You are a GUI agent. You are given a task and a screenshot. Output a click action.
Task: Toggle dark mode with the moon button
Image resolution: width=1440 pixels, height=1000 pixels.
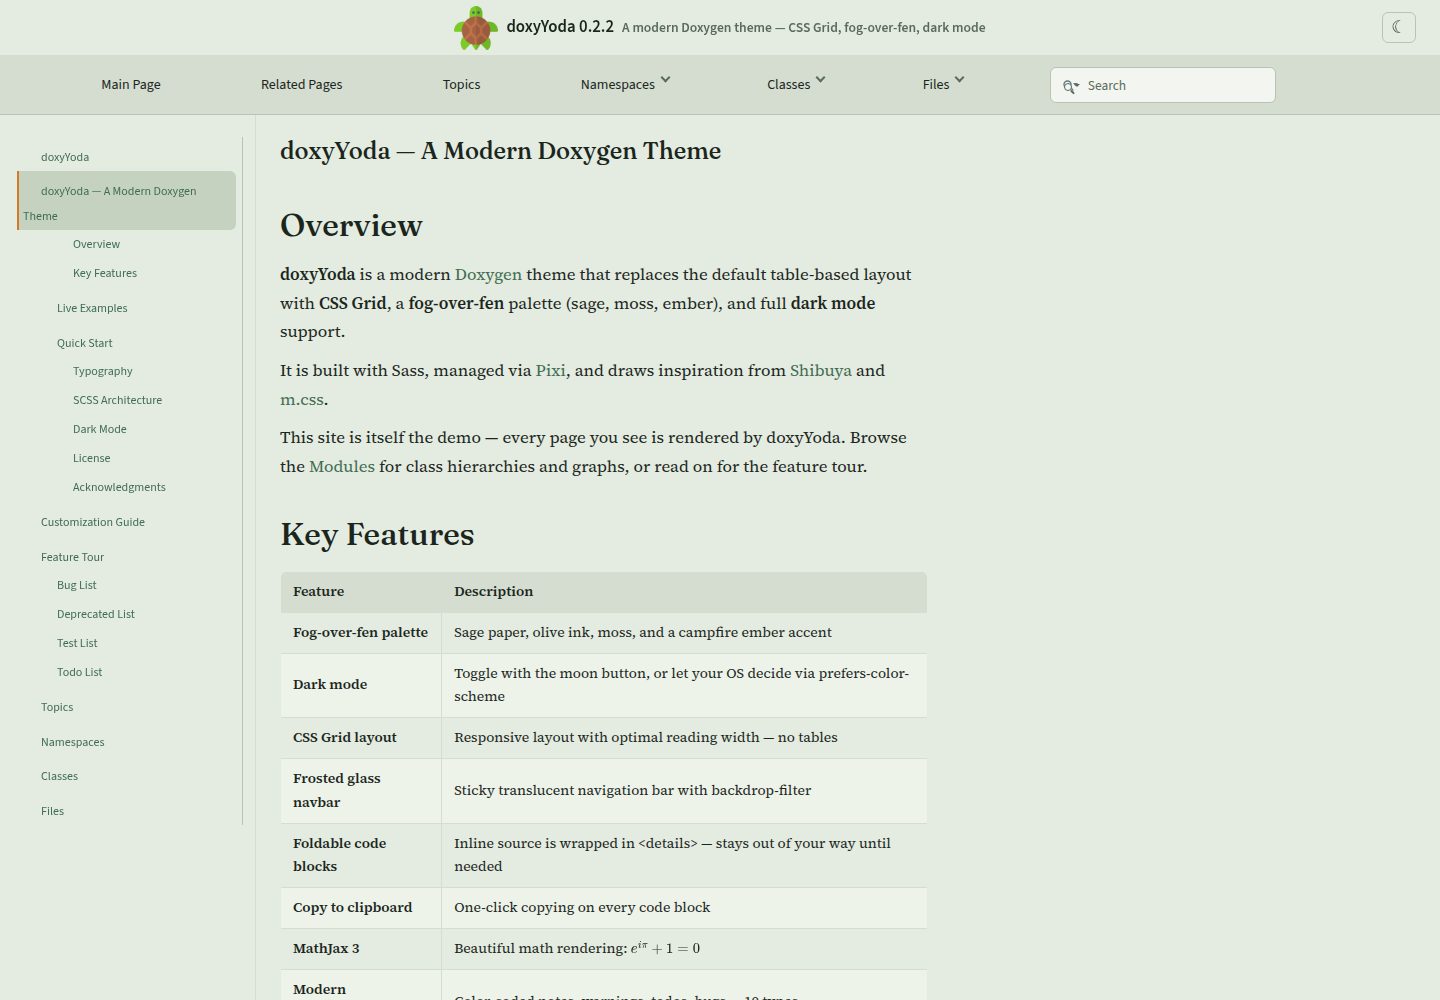1398,27
